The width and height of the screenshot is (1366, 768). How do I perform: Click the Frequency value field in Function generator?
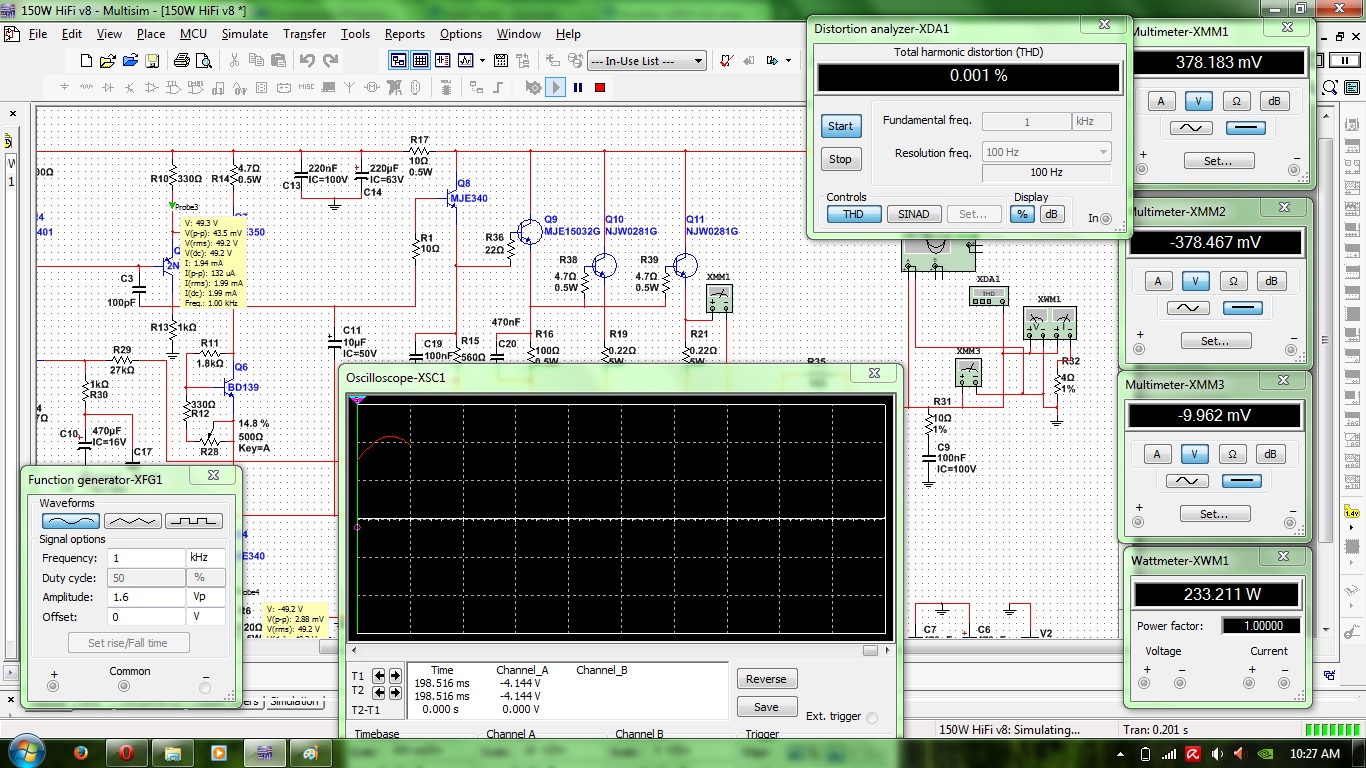click(144, 558)
